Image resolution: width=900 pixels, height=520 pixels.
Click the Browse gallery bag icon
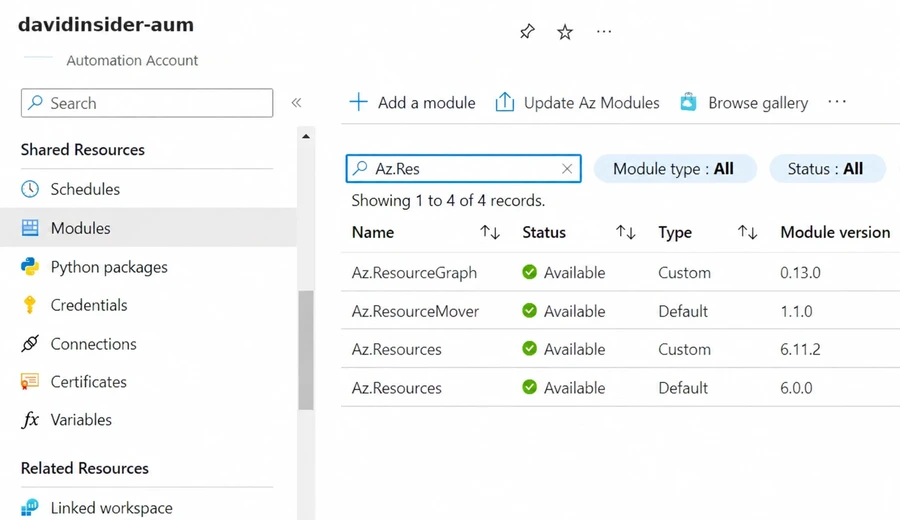(688, 102)
